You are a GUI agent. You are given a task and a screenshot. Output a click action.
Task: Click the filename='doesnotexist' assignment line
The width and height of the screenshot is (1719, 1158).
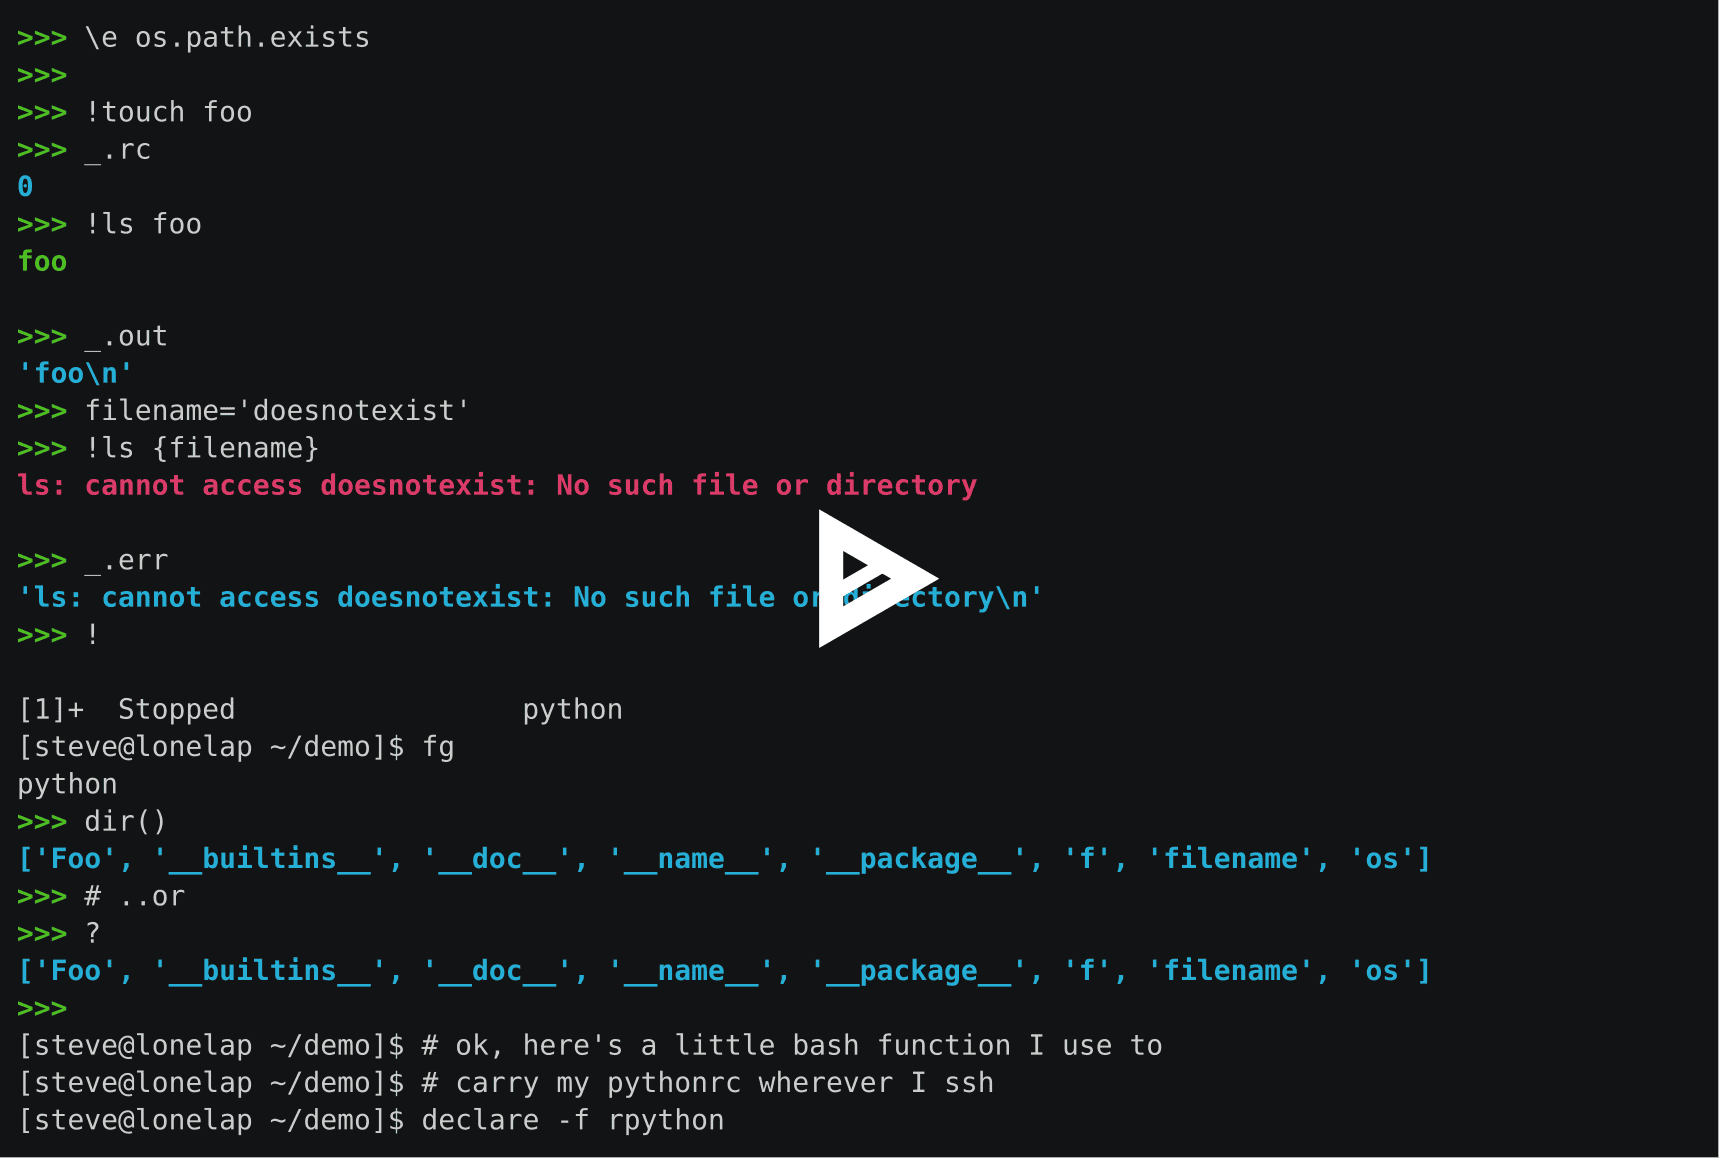coord(244,411)
